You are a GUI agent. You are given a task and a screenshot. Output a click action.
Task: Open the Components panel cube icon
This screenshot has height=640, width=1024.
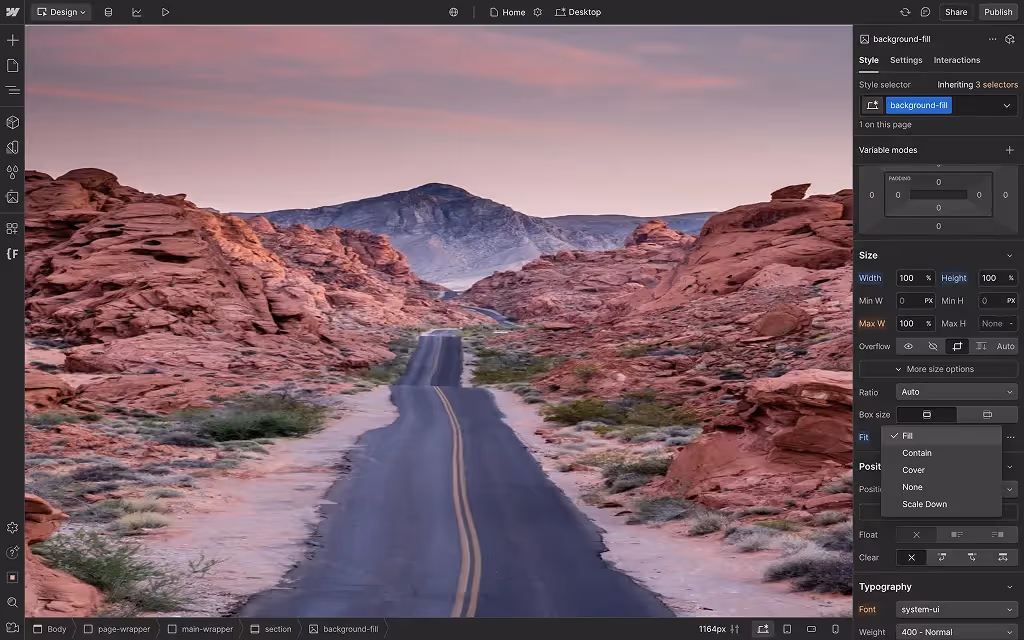12,121
